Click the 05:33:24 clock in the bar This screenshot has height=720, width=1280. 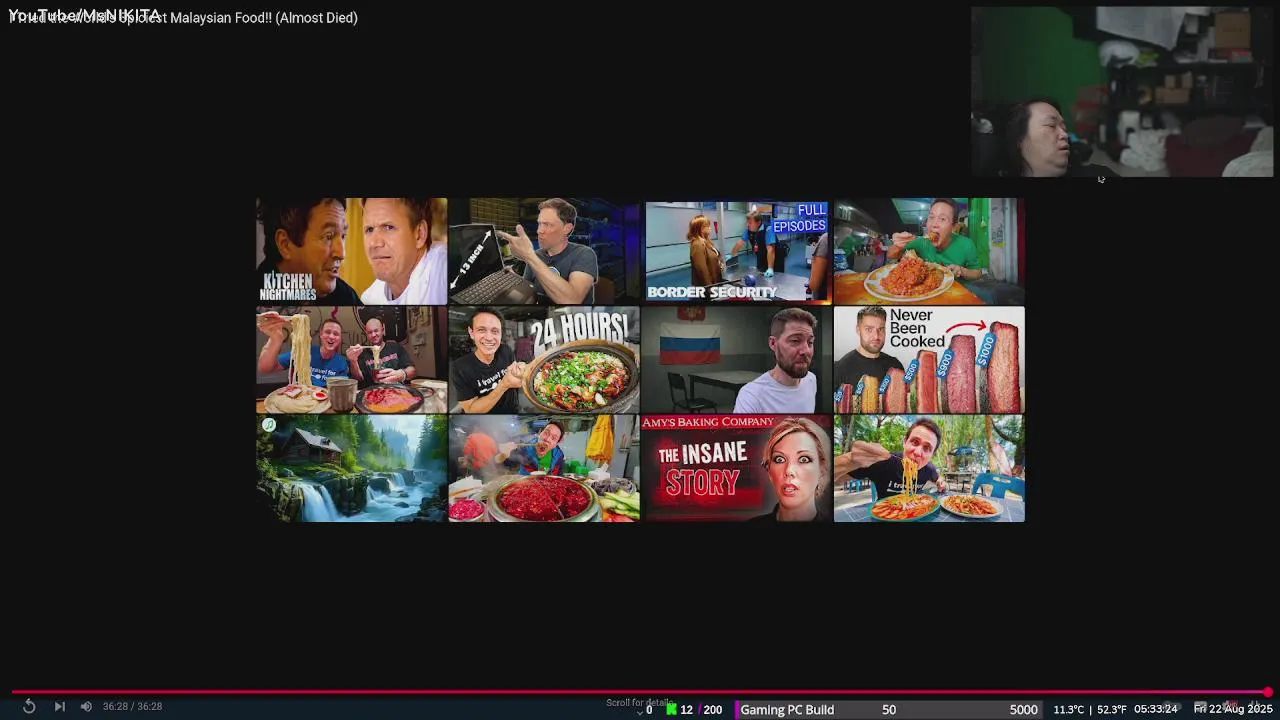pyautogui.click(x=1155, y=710)
